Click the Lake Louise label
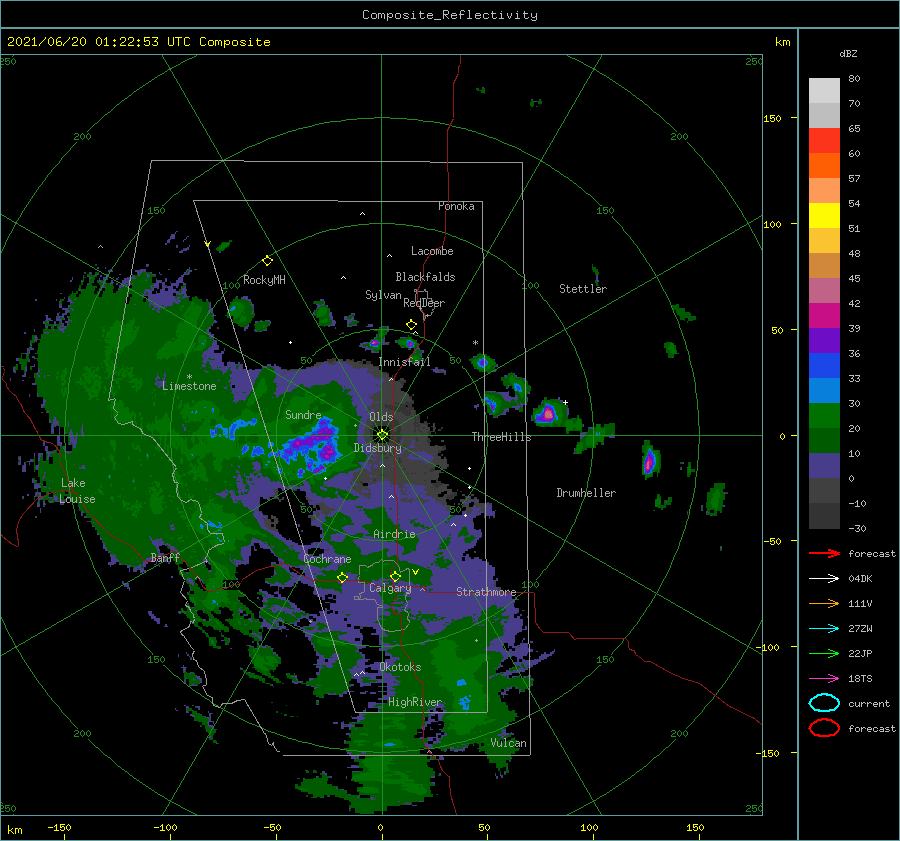900x841 pixels. click(77, 491)
